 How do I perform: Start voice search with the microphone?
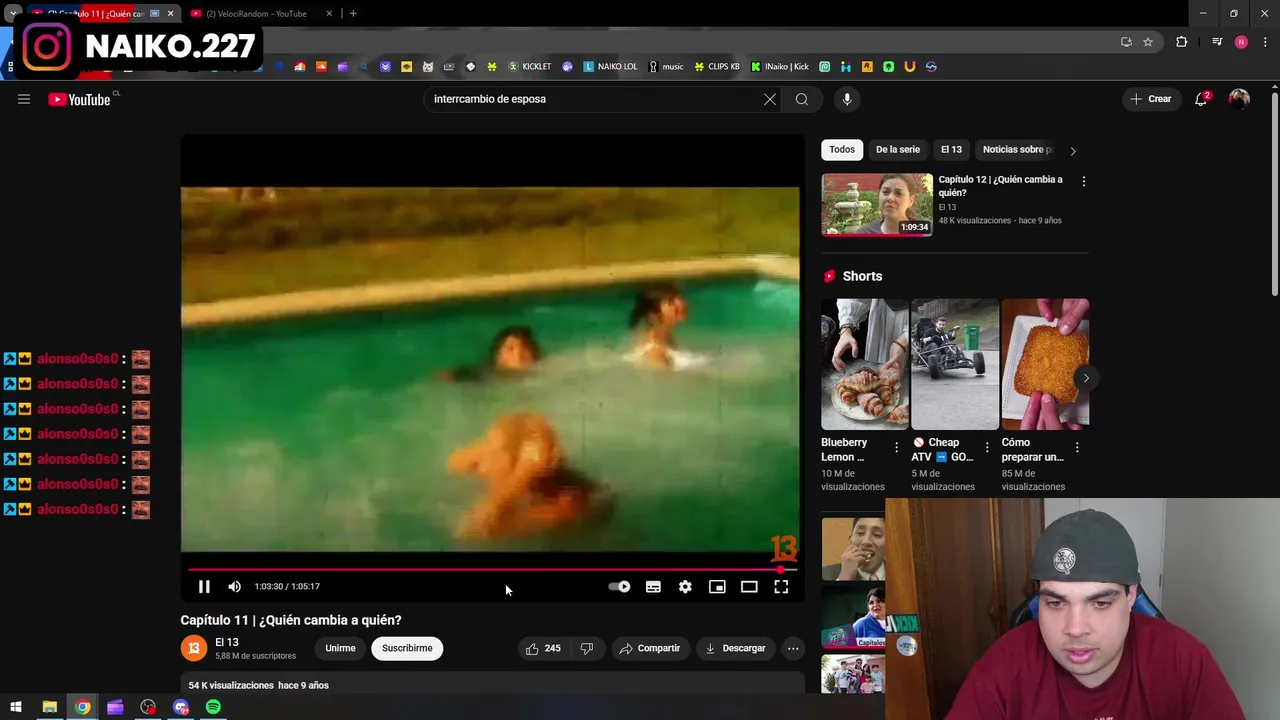[847, 99]
